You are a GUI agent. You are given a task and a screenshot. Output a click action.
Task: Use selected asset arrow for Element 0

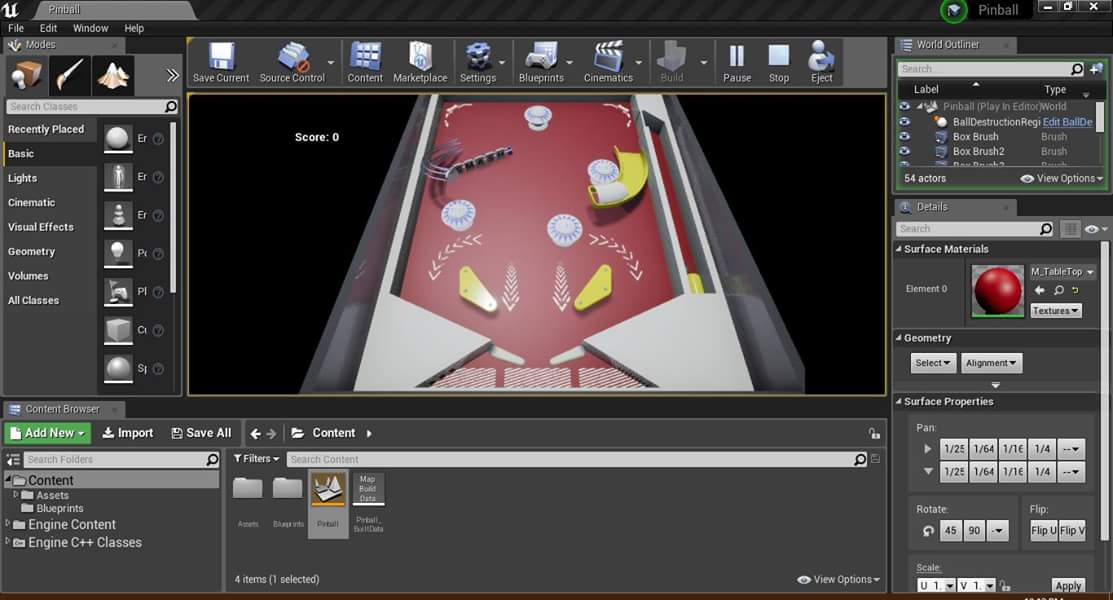click(x=1039, y=290)
